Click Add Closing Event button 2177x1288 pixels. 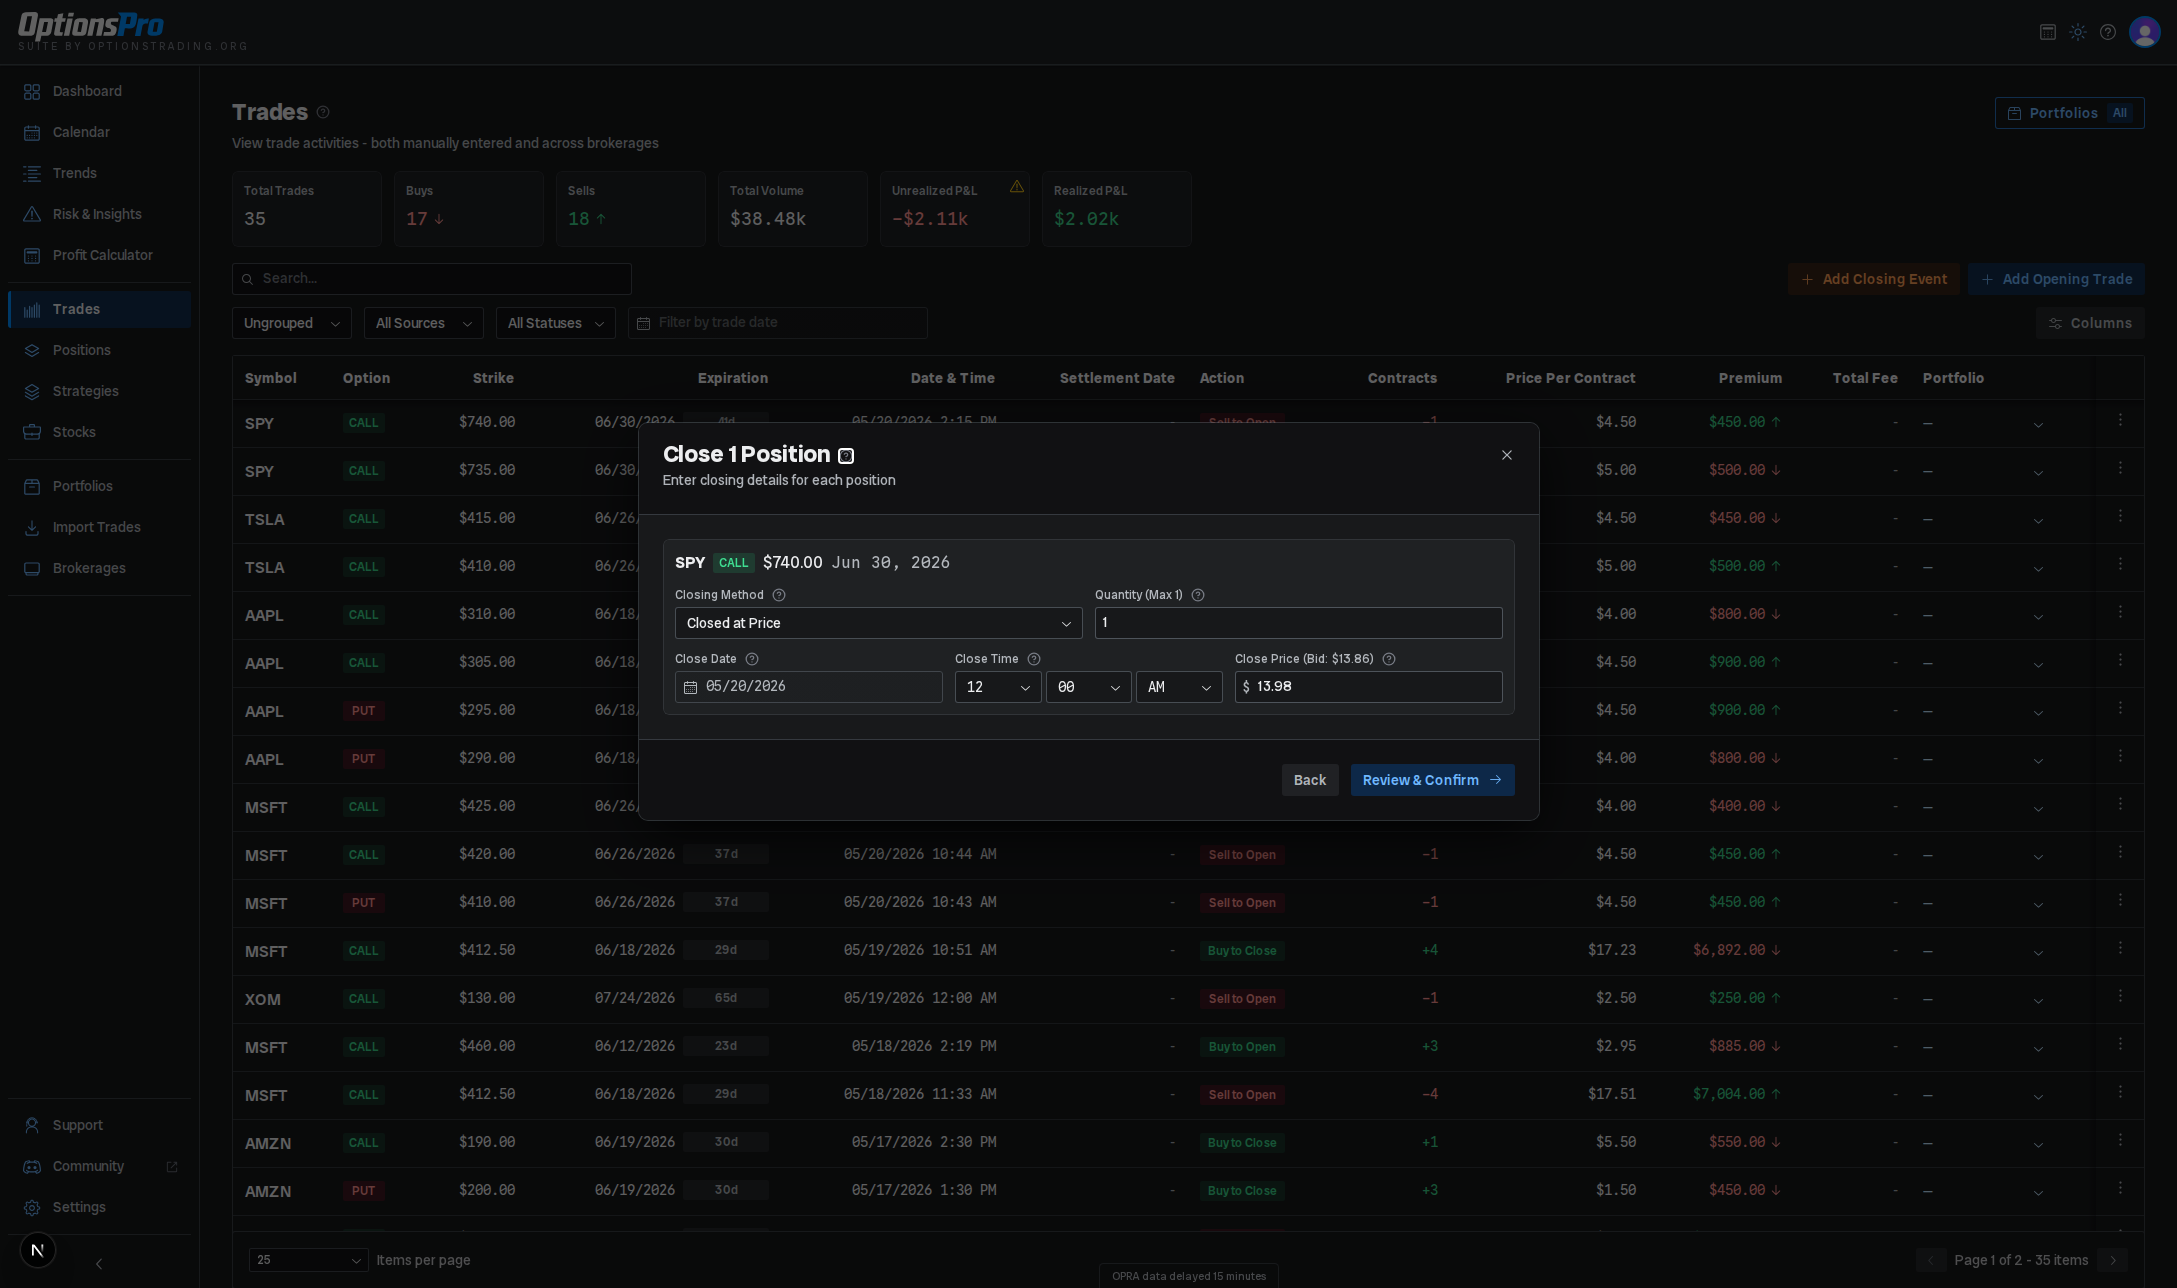[1873, 279]
